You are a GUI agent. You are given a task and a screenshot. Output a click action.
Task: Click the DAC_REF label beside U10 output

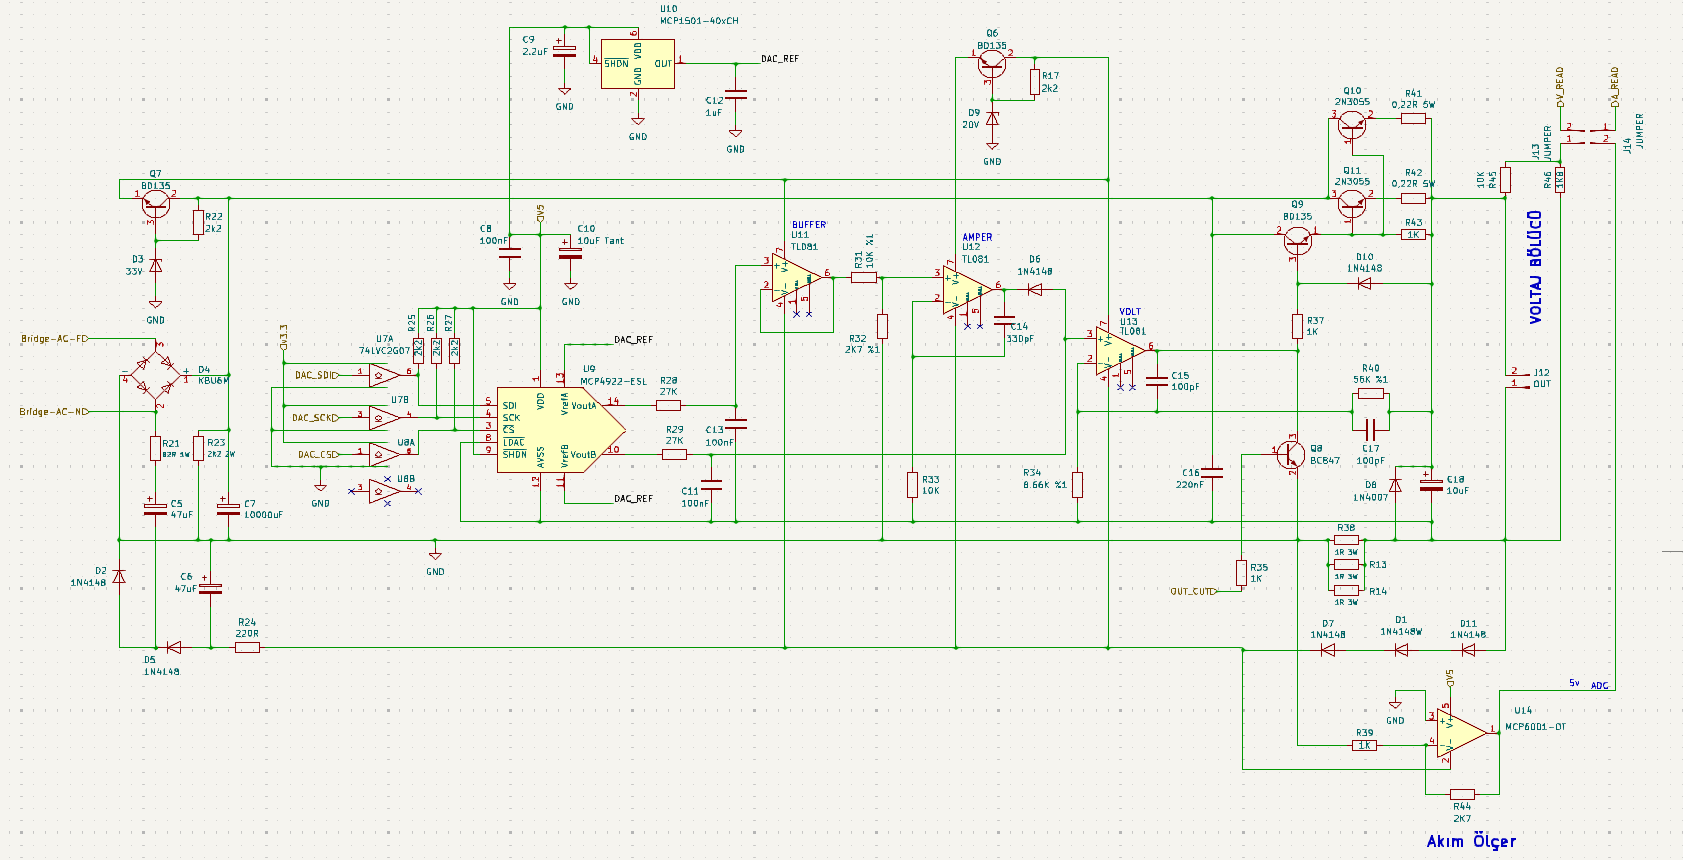780,59
